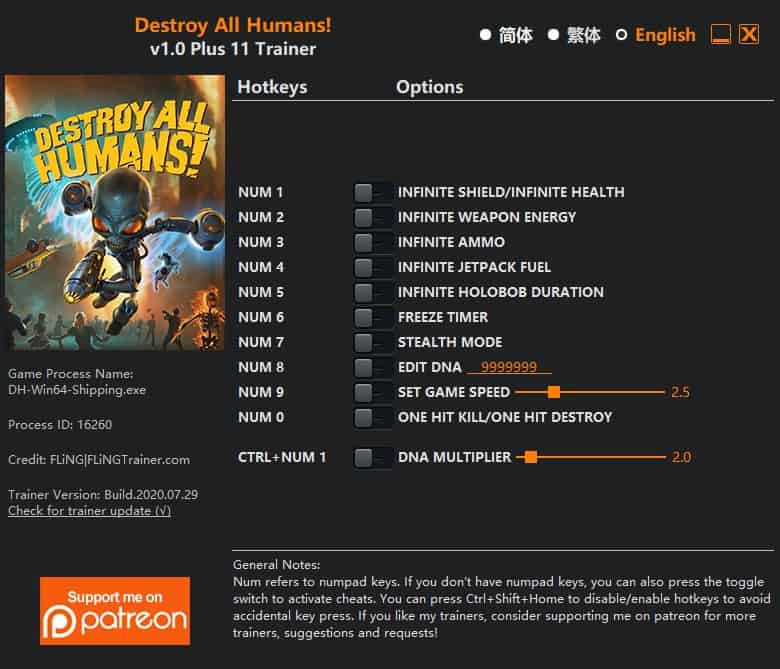Close the trainer with X button
The image size is (780, 669).
pos(749,35)
